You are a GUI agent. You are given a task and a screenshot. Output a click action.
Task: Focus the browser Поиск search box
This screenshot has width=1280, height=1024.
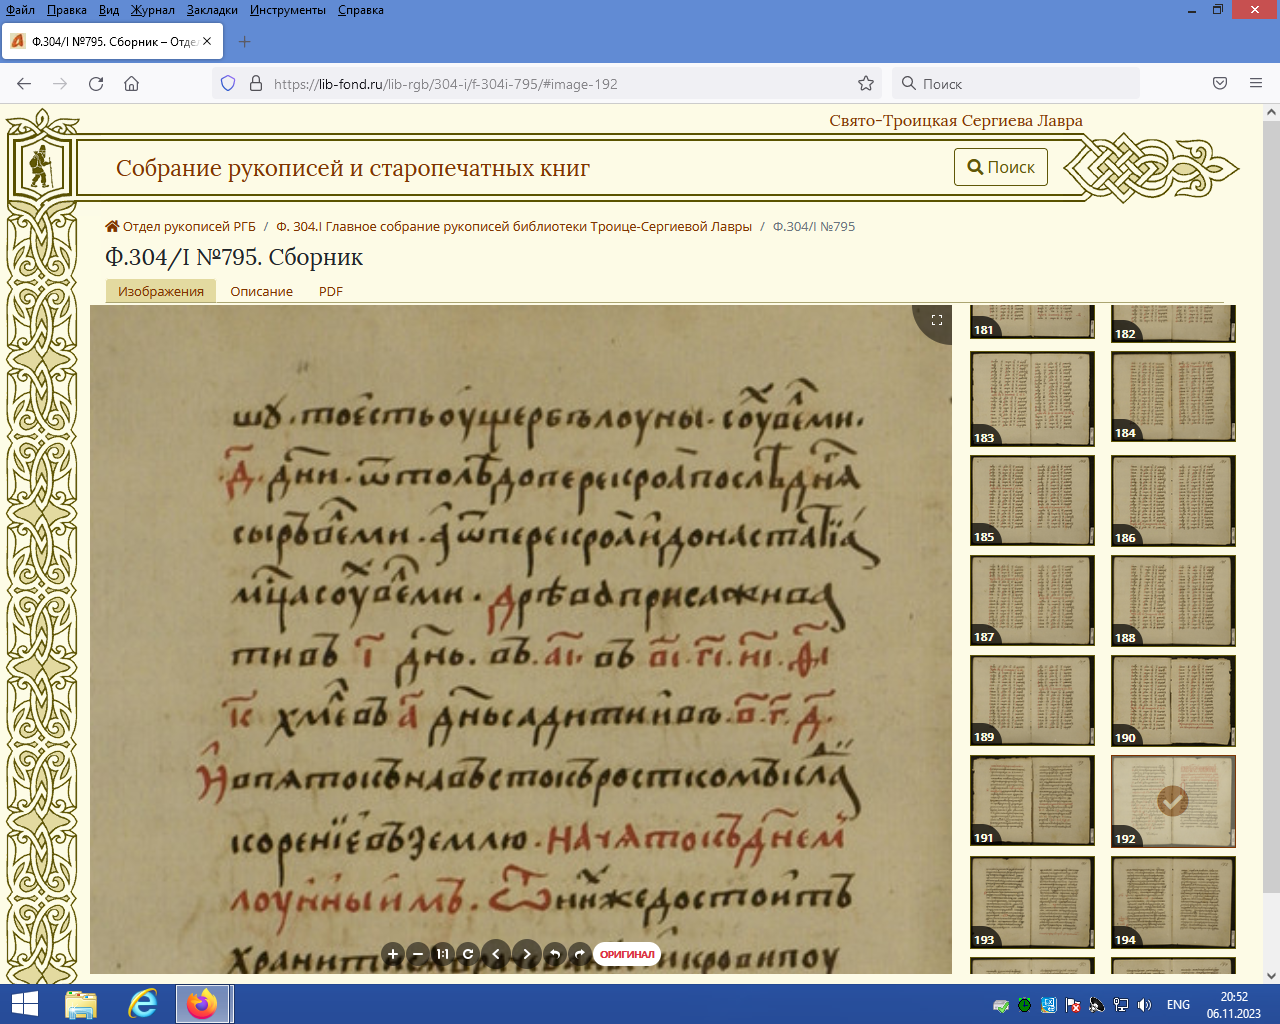pos(1015,84)
